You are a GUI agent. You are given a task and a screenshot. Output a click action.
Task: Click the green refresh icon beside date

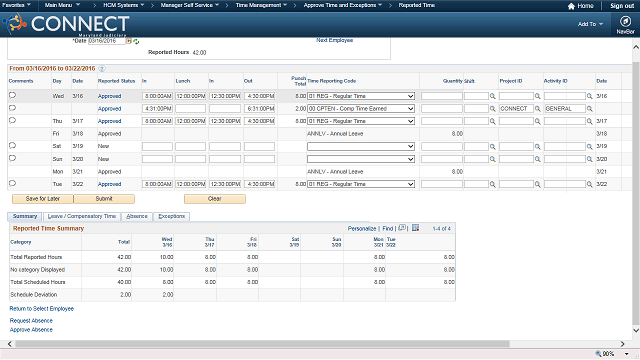tap(136, 41)
